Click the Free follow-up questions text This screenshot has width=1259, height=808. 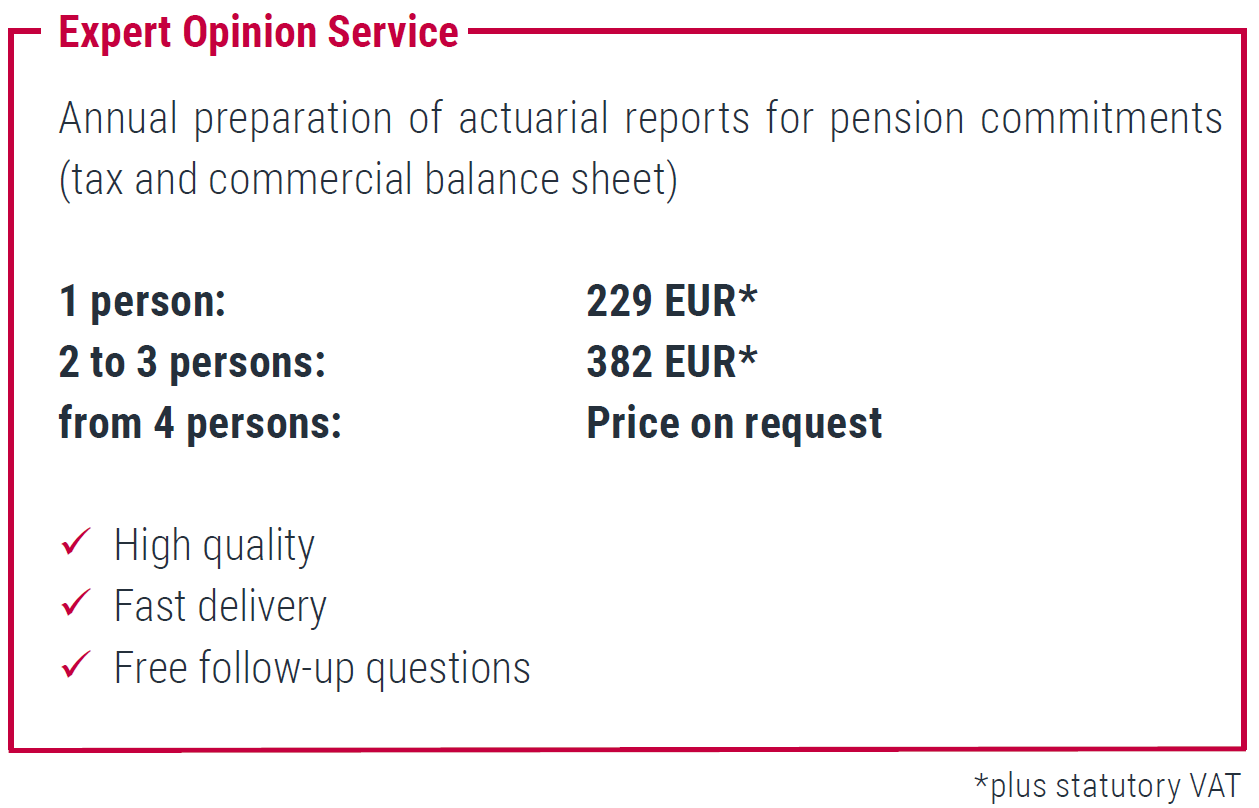point(322,667)
